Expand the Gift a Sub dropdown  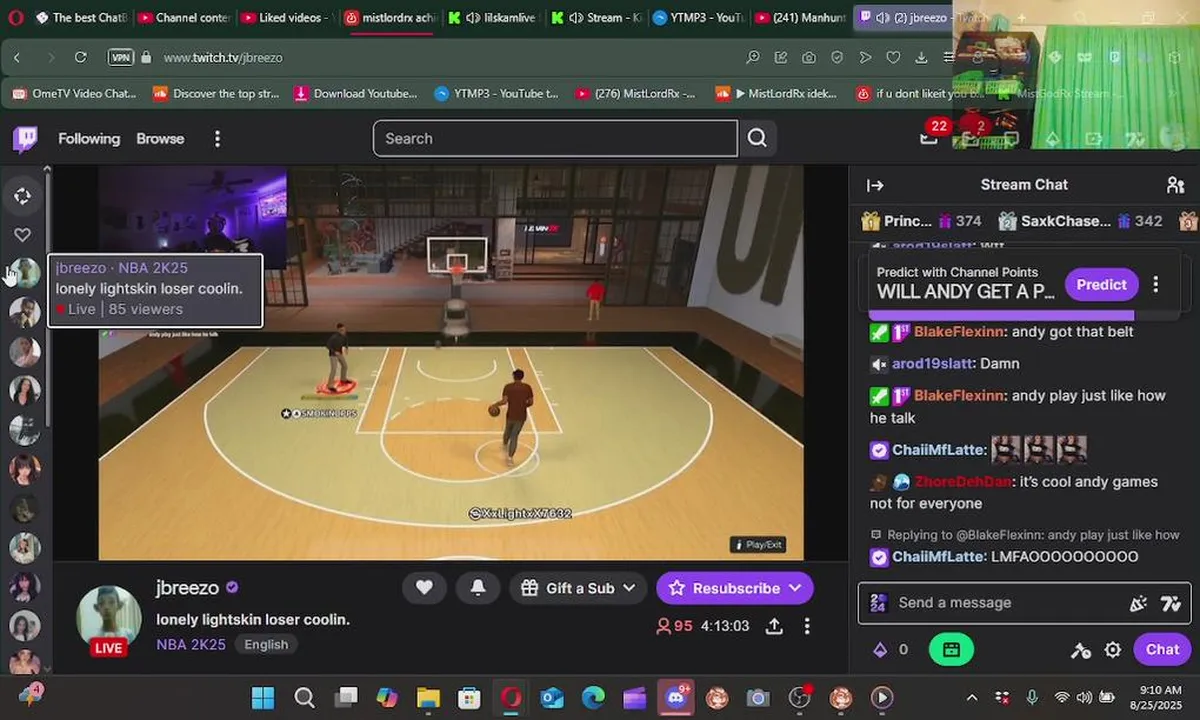[579, 588]
